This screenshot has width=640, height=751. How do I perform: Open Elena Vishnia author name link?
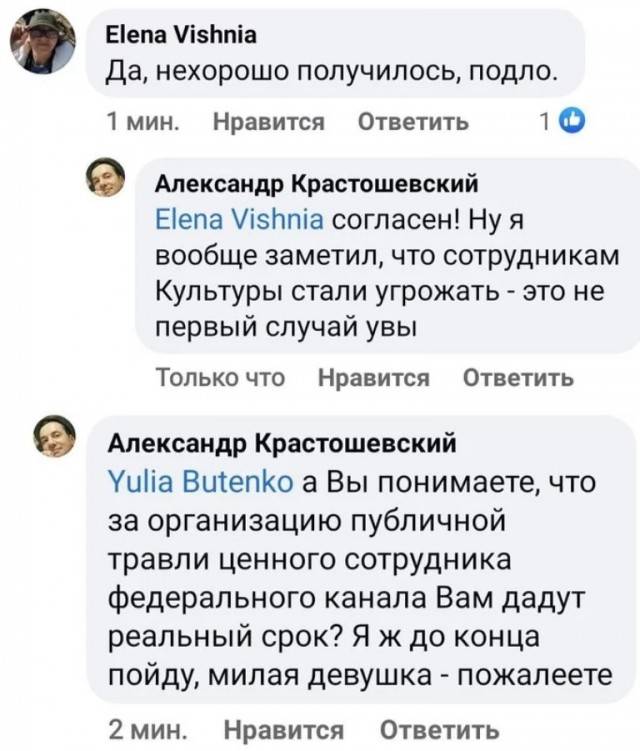coord(181,35)
